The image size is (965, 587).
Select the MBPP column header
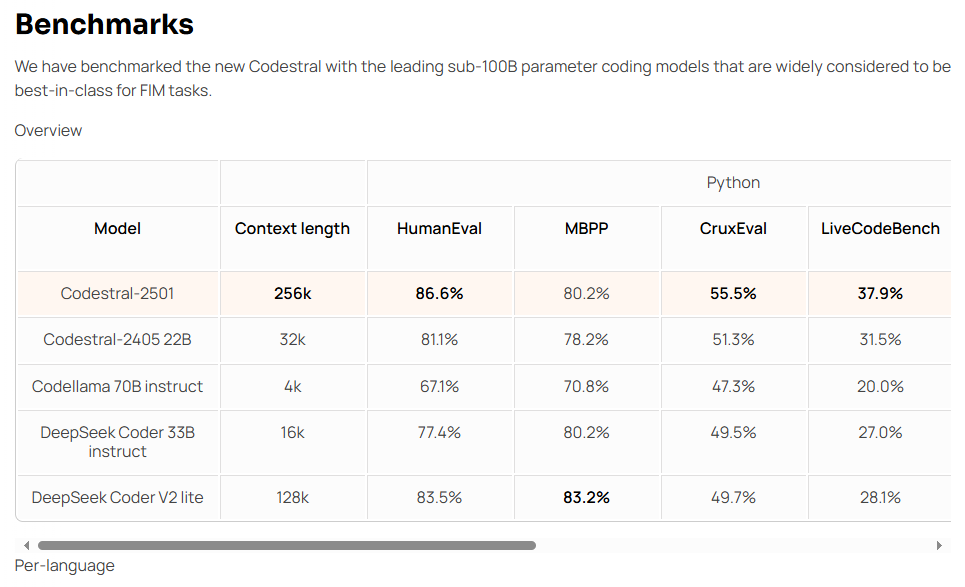point(586,229)
